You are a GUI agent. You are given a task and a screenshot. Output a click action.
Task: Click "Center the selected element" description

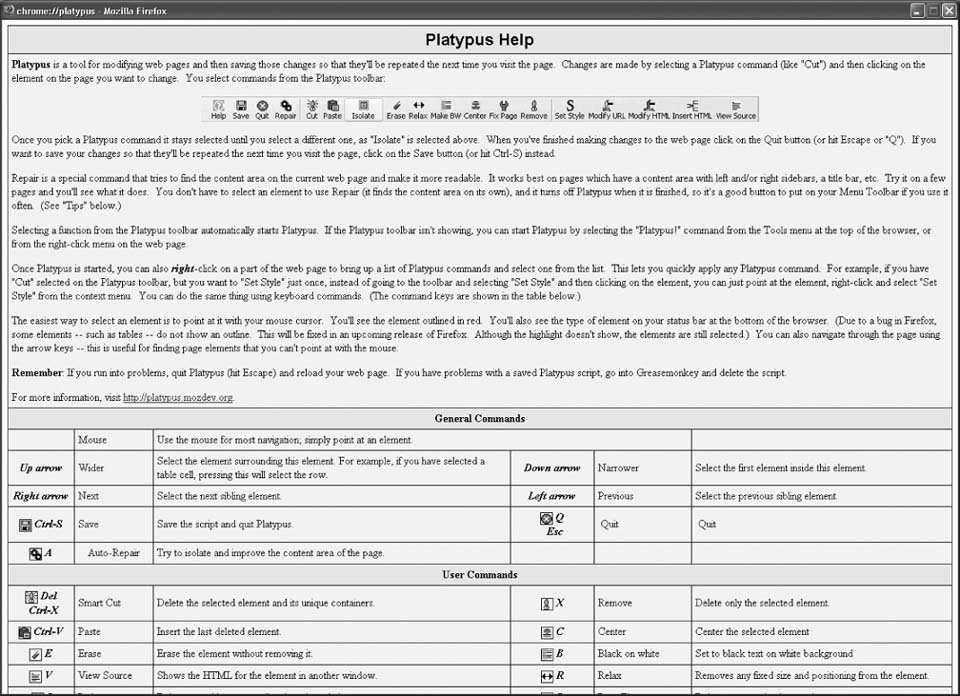[x=752, y=631]
